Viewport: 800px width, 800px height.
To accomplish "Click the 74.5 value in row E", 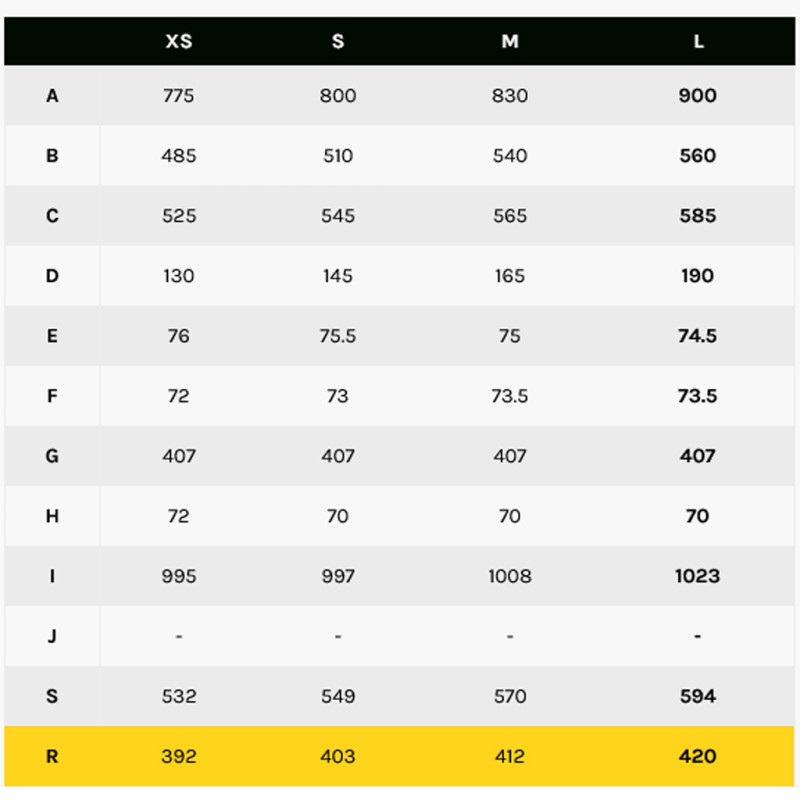I will coord(698,336).
